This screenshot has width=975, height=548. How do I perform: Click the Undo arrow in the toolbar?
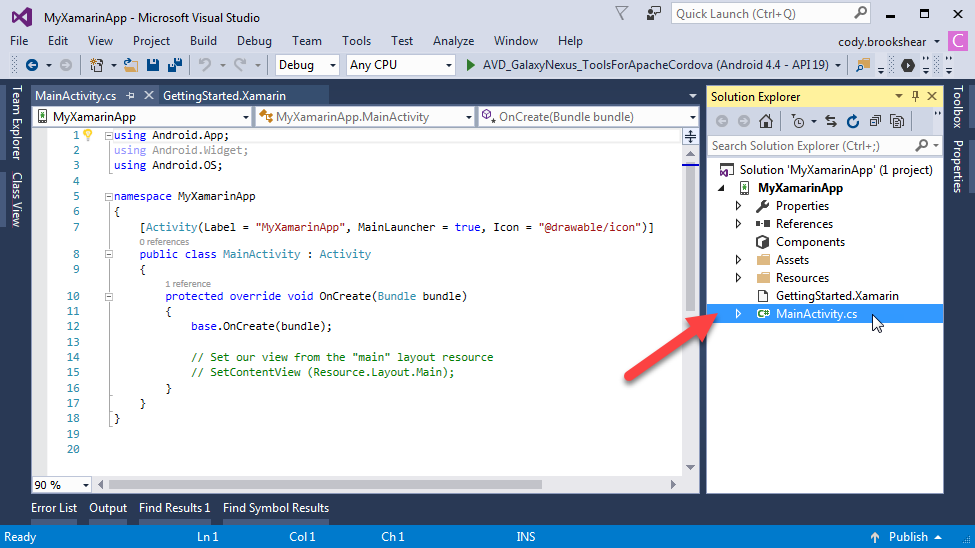click(205, 65)
